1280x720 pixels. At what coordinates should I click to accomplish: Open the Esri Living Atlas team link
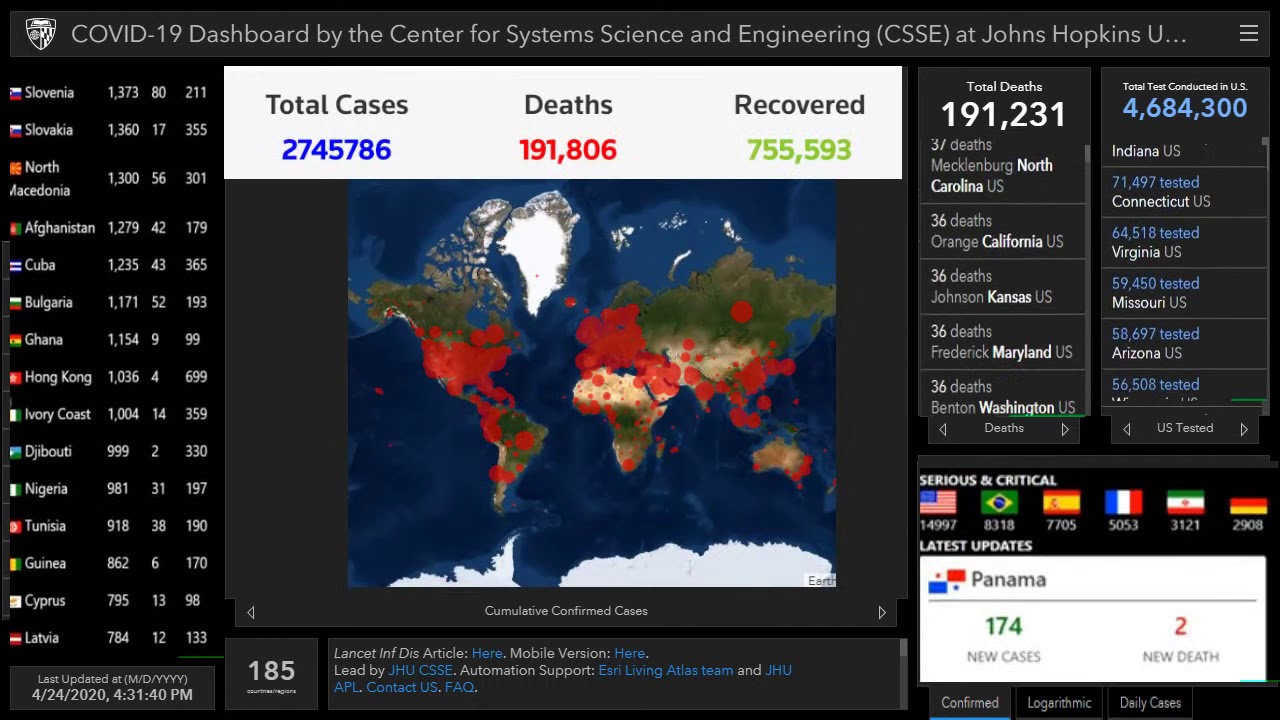[665, 670]
